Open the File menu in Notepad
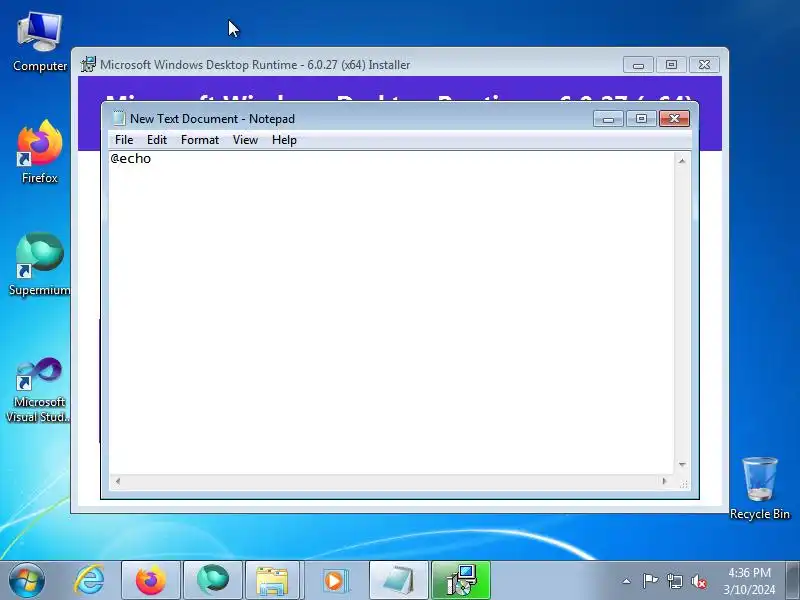Screen dimensions: 800x600 tap(124, 140)
